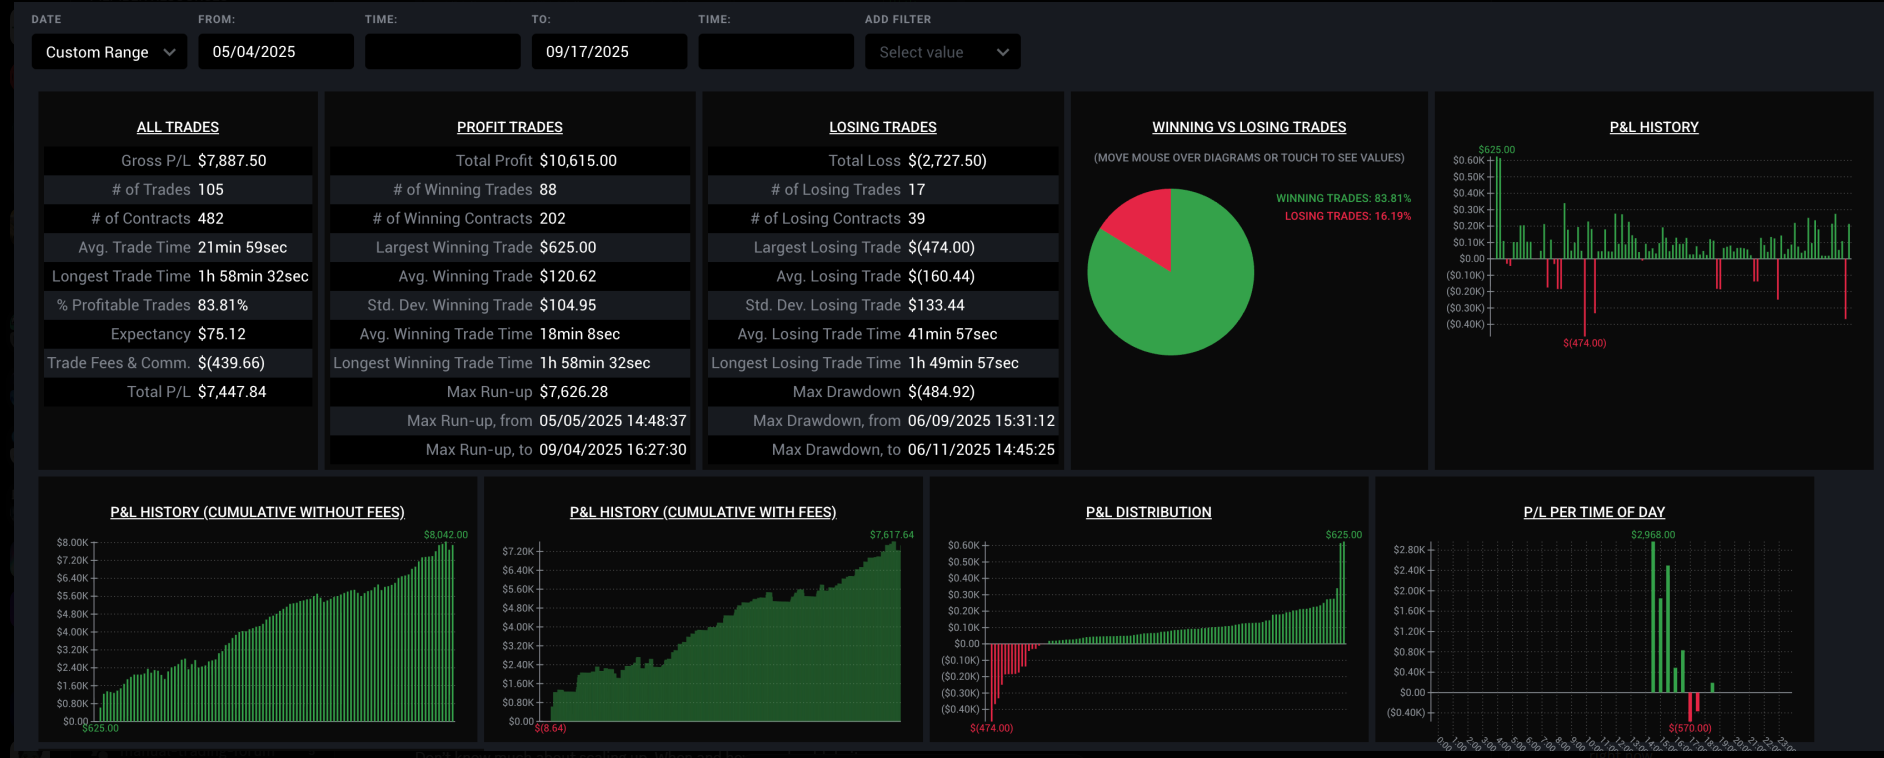Click the From date field showing 05/04/2025
This screenshot has width=1884, height=758.
275,52
